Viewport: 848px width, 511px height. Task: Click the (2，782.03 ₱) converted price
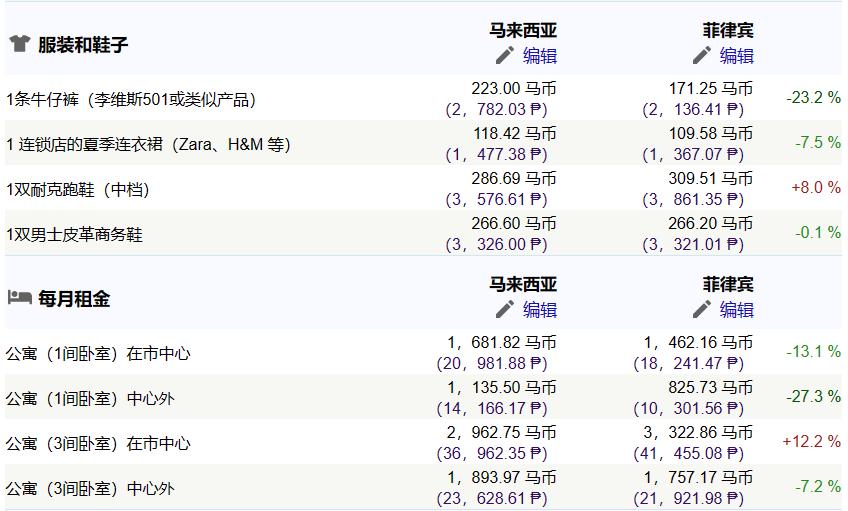(496, 109)
